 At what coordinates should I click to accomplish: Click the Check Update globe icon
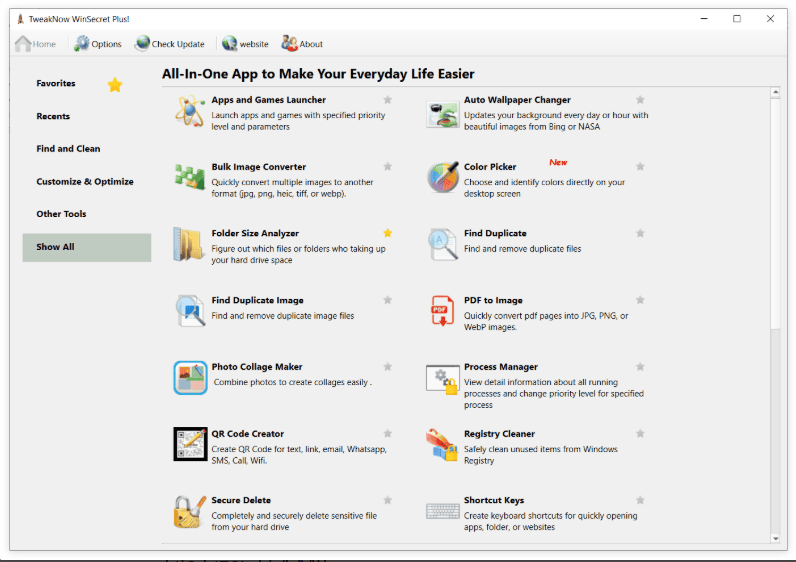(142, 44)
